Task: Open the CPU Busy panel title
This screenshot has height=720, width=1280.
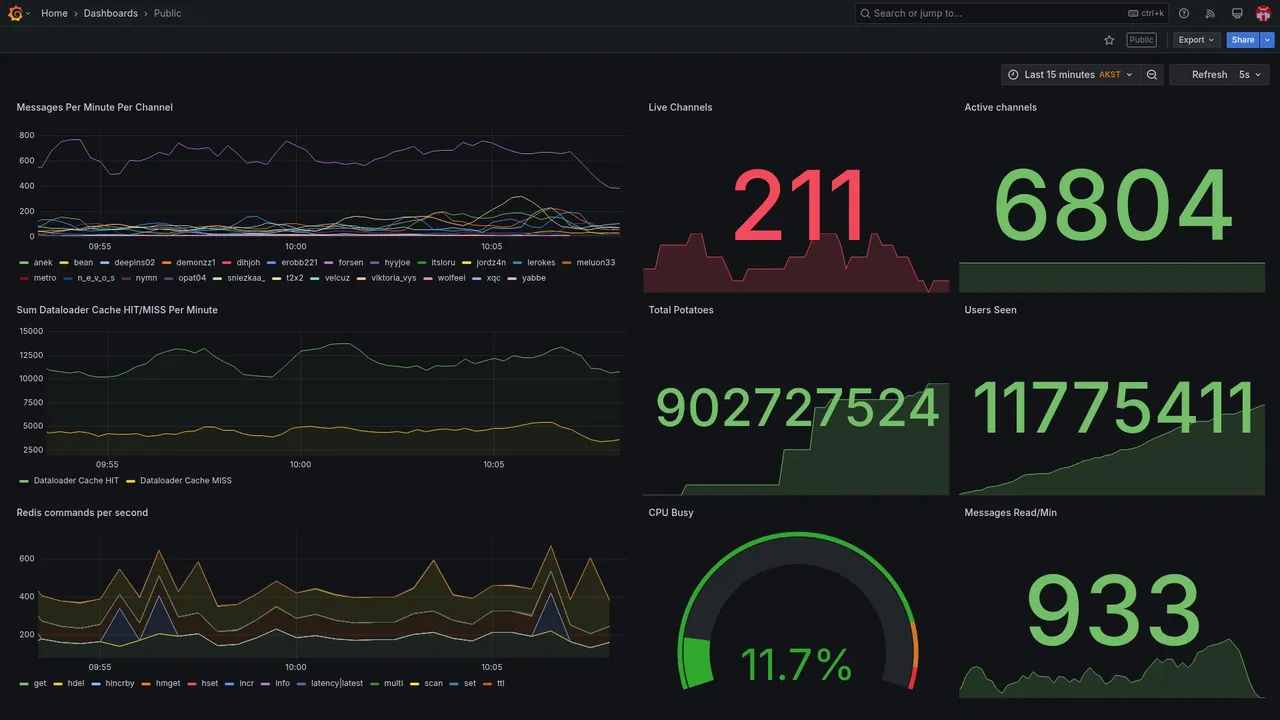Action: pyautogui.click(x=671, y=513)
